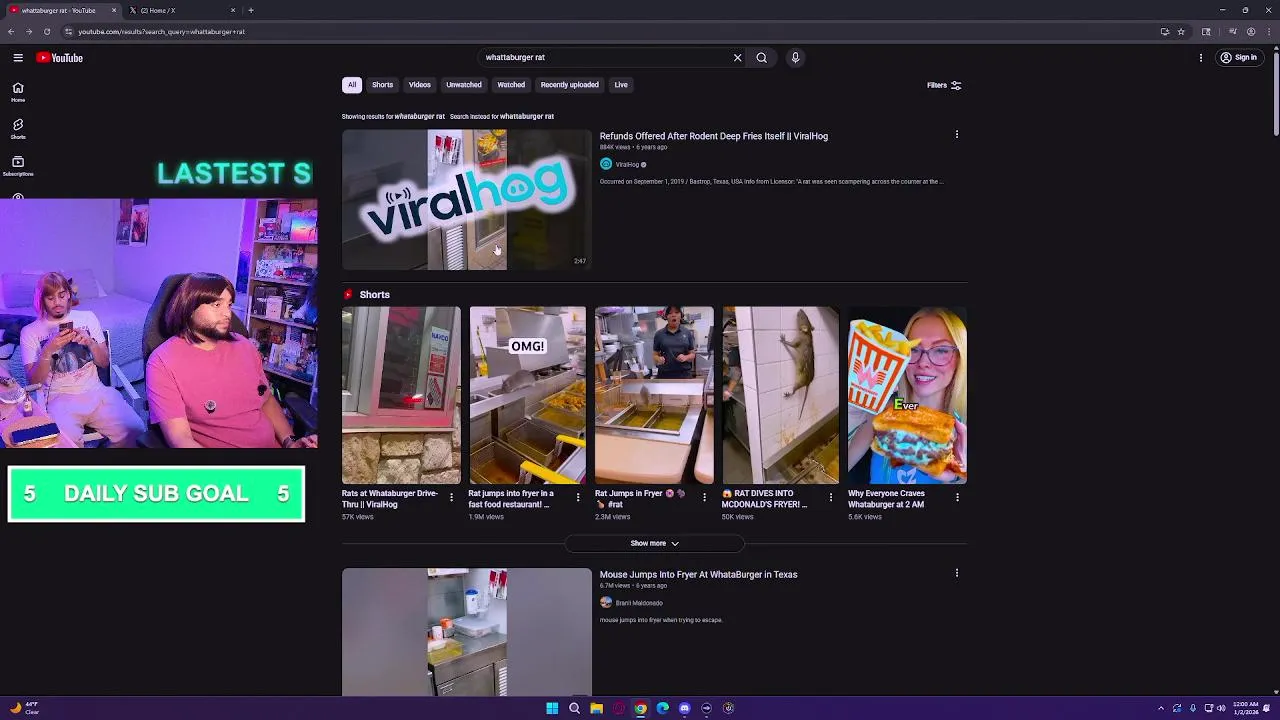Click the browser address bar URL
The height and width of the screenshot is (720, 1280).
coord(161,31)
